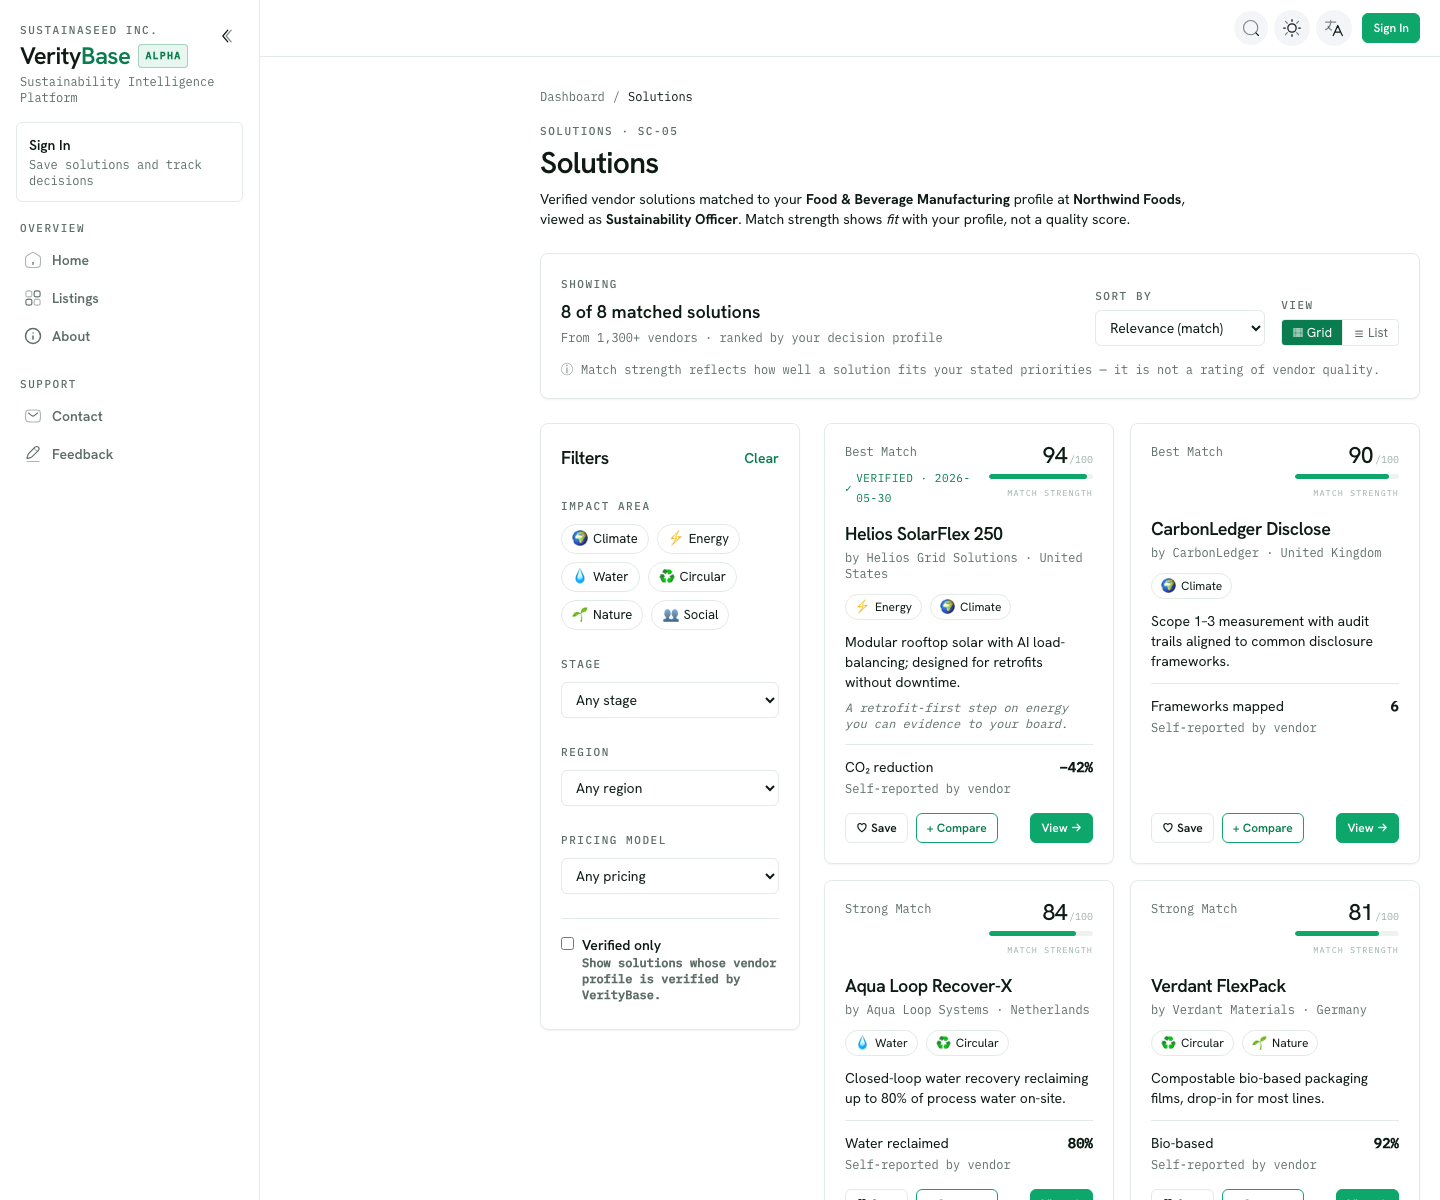The height and width of the screenshot is (1200, 1440).
Task: Toggle the Water impact area filter
Action: (x=600, y=577)
